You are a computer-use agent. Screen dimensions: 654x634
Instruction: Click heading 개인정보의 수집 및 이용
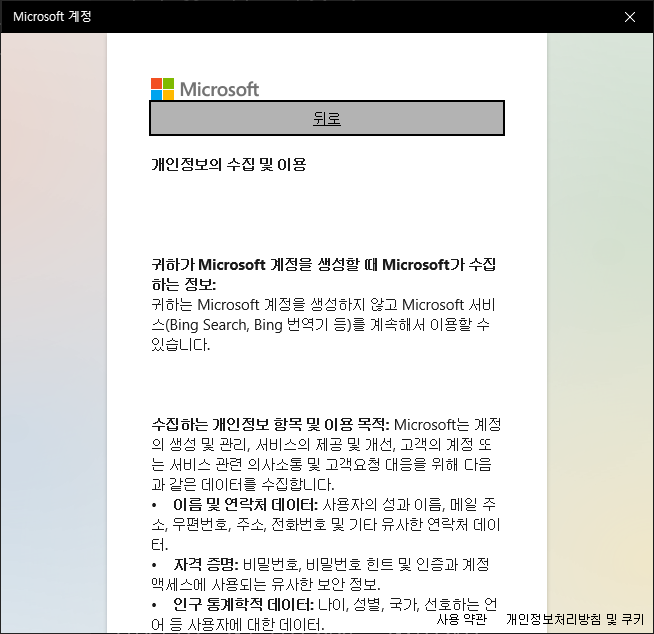coord(229,164)
